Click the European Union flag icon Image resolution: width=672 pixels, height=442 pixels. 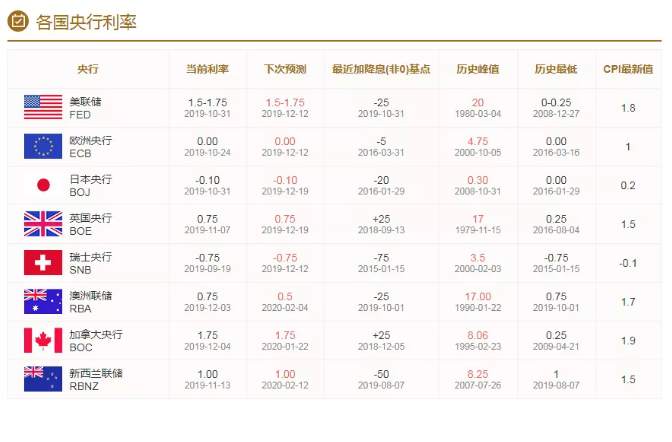coord(43,146)
